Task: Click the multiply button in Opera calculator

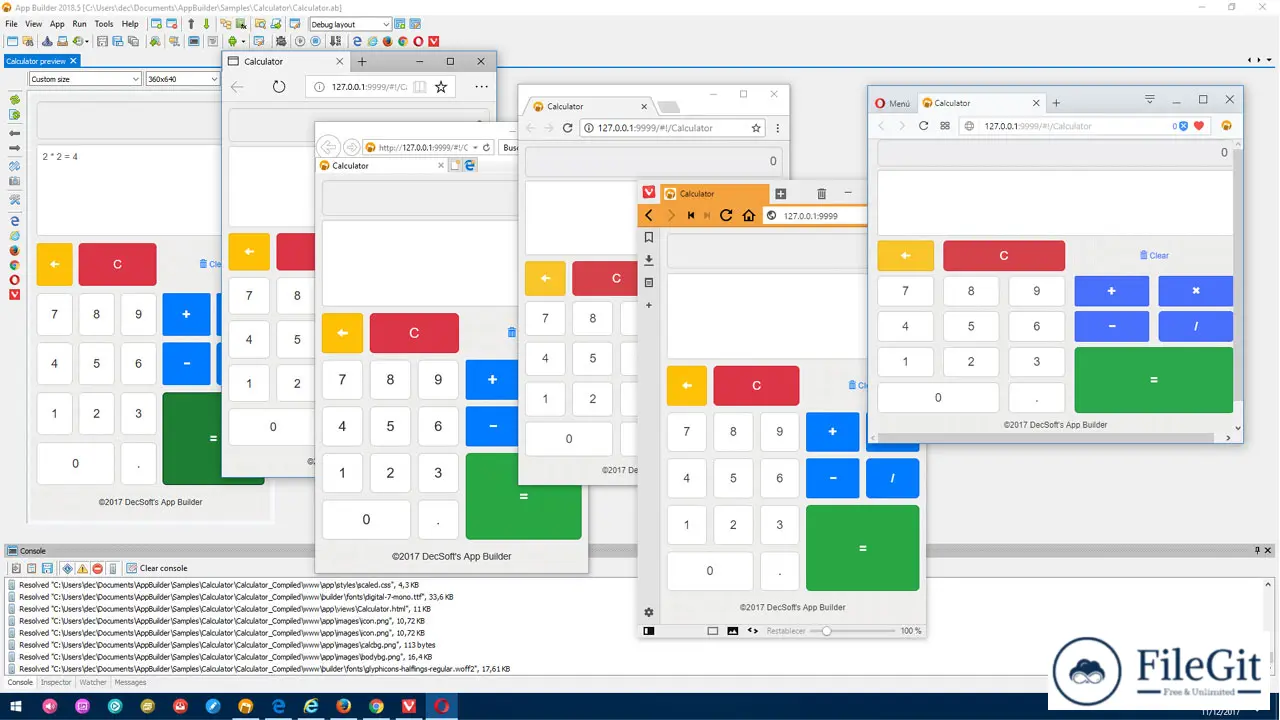Action: [x=1196, y=291]
